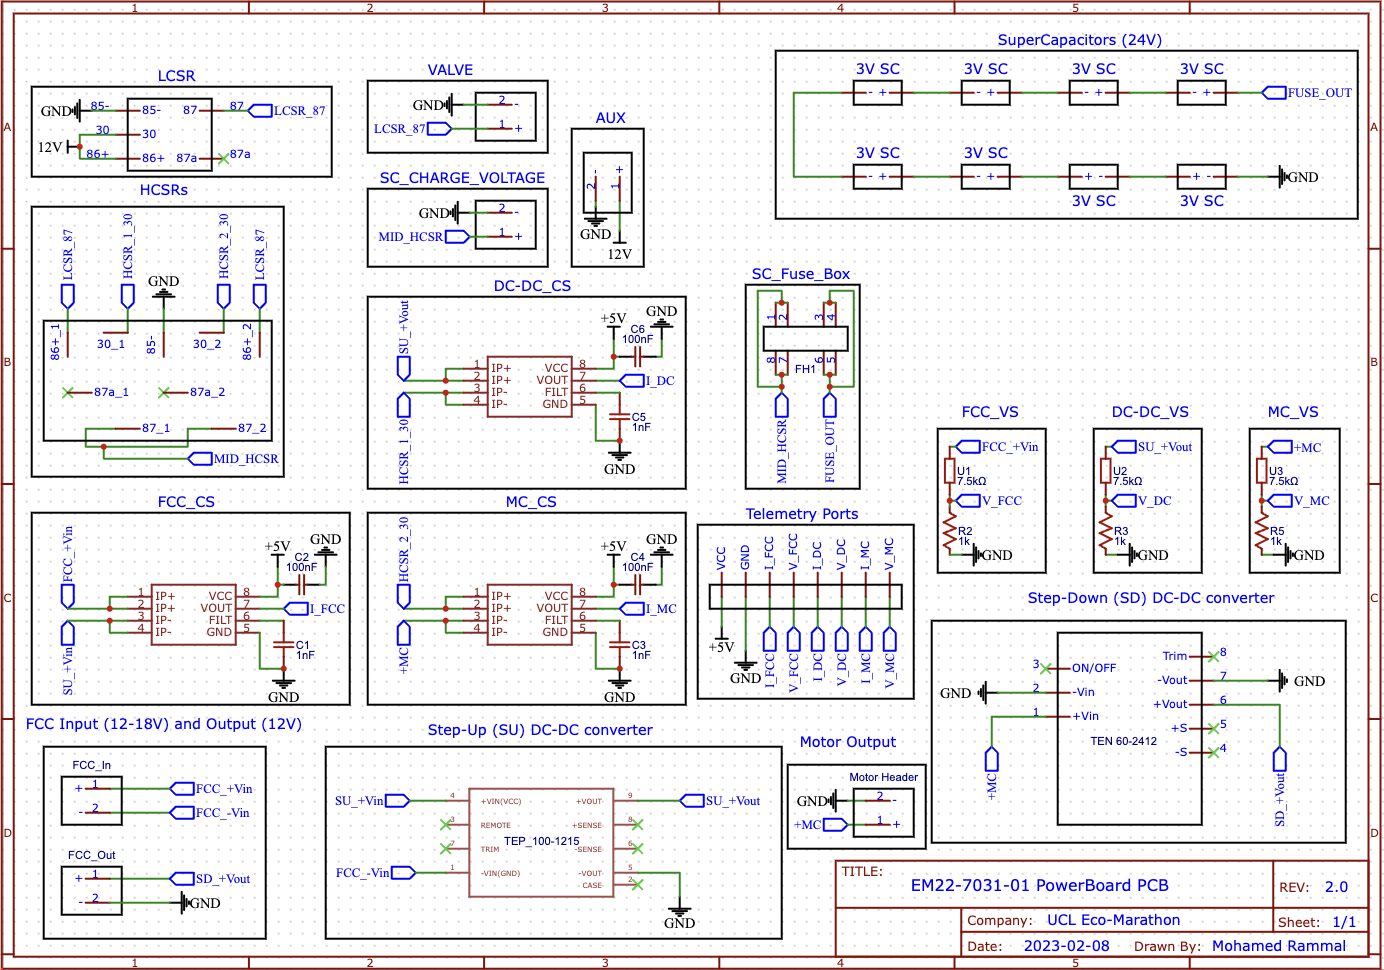Click the Trim pin on TEN 60-2412
This screenshot has width=1384, height=970.
pyautogui.click(x=1175, y=656)
